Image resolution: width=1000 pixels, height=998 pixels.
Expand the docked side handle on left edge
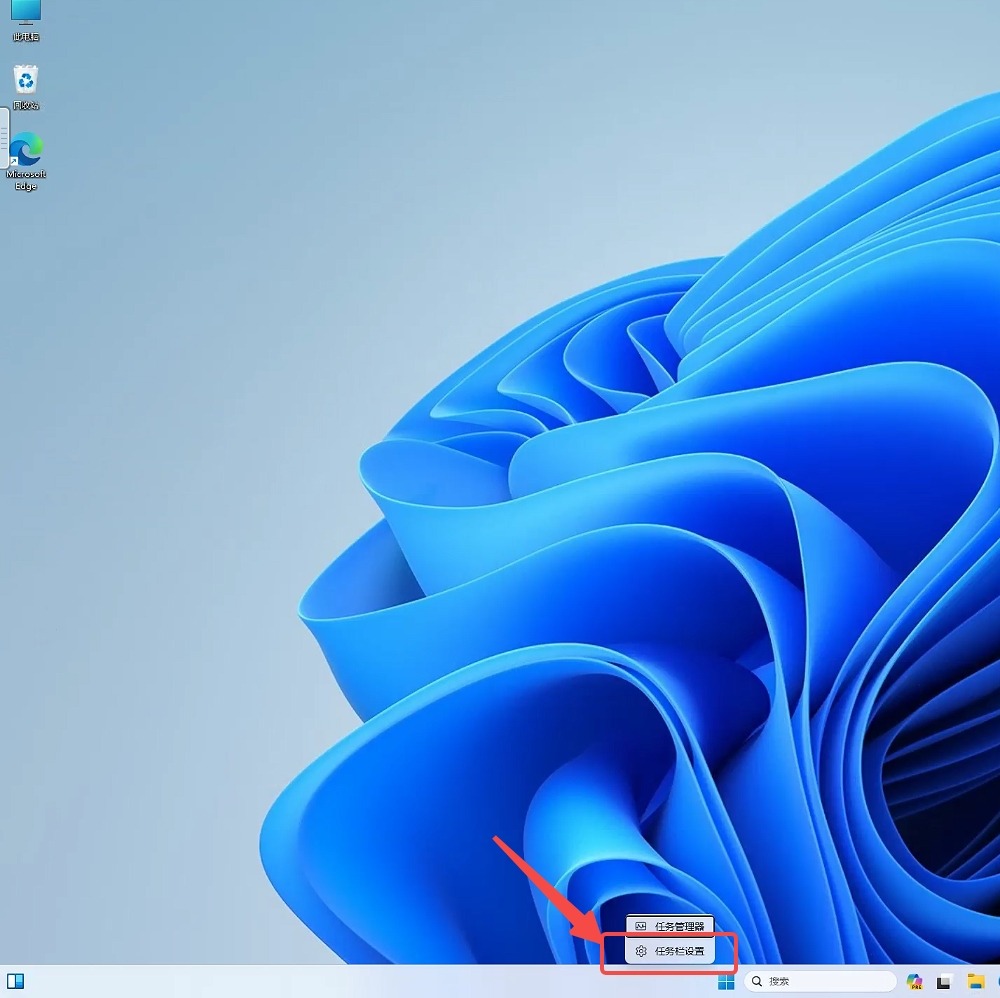[4, 137]
